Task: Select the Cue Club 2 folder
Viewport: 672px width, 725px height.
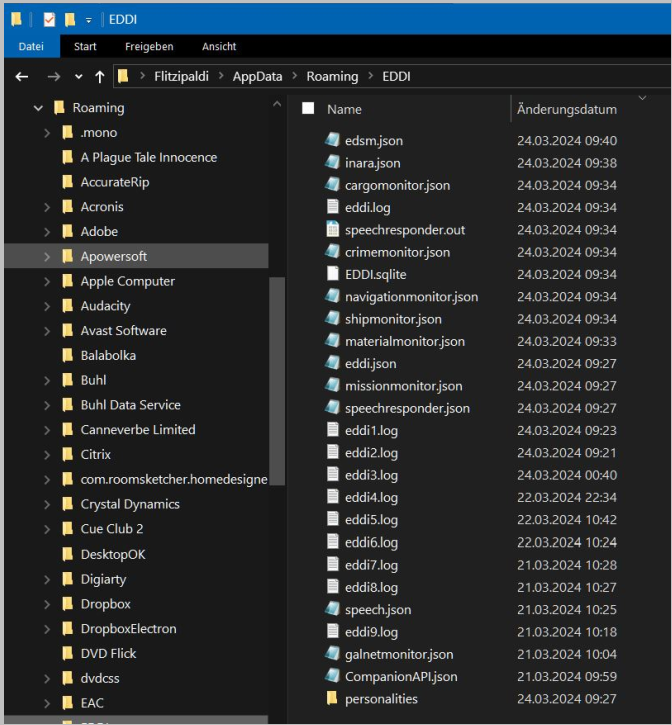Action: [x=112, y=528]
